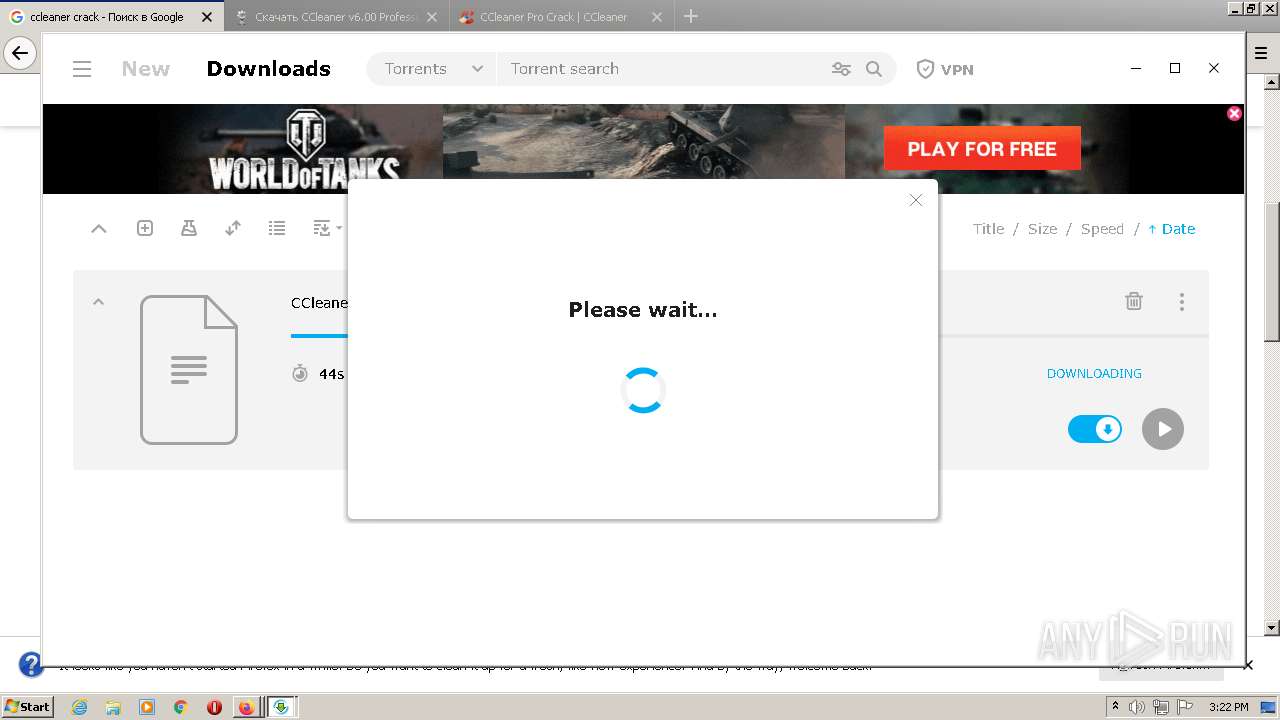Open the VPN shield option

click(x=945, y=69)
